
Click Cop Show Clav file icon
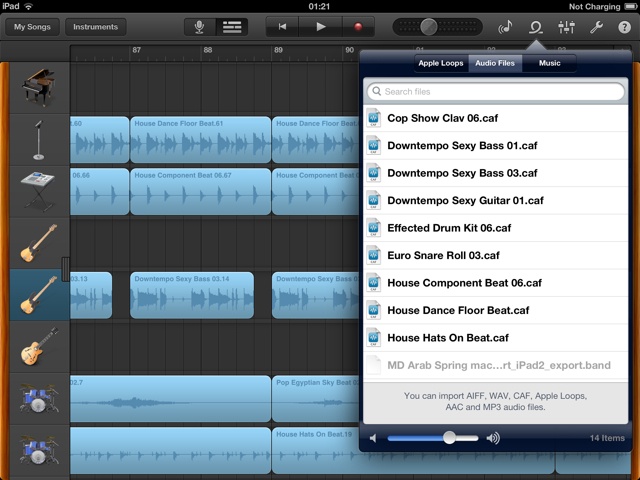(373, 118)
